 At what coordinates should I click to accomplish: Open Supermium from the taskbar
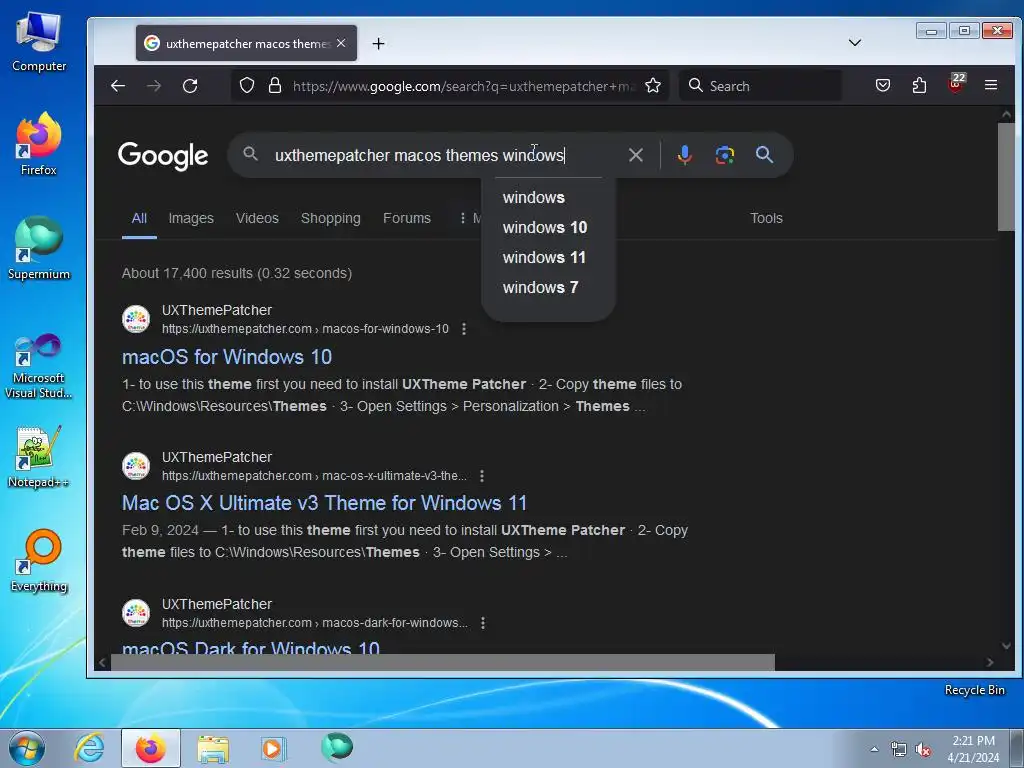click(x=337, y=748)
